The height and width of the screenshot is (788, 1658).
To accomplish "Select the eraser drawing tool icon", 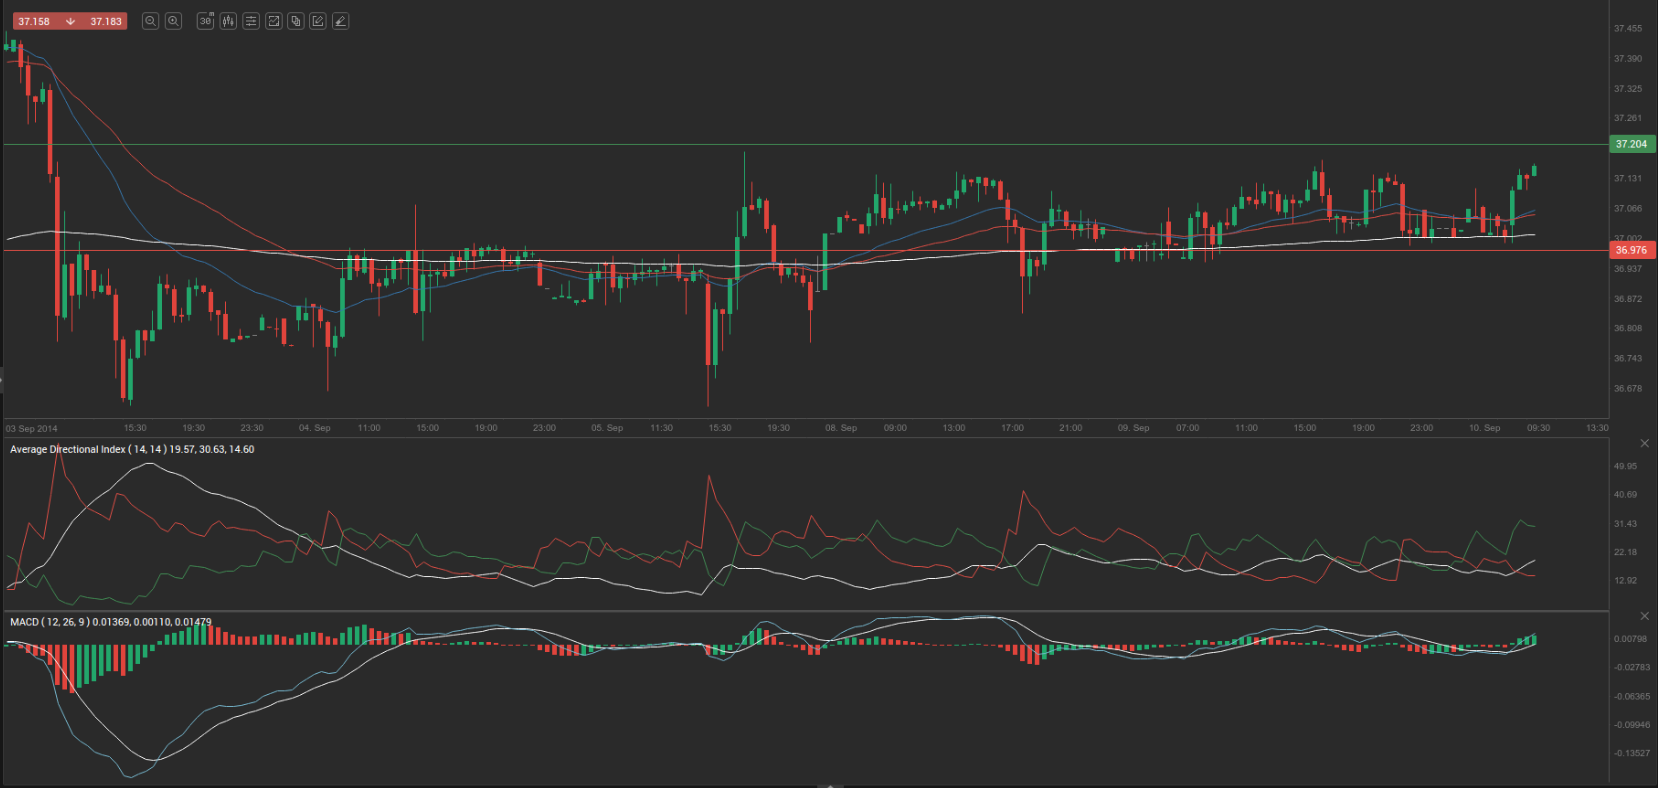I will click(341, 21).
